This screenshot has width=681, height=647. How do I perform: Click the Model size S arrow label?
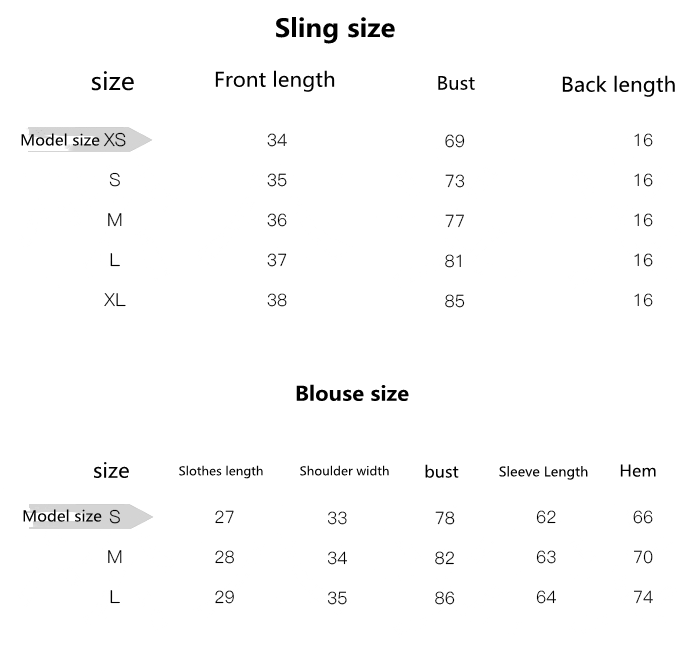pyautogui.click(x=85, y=516)
